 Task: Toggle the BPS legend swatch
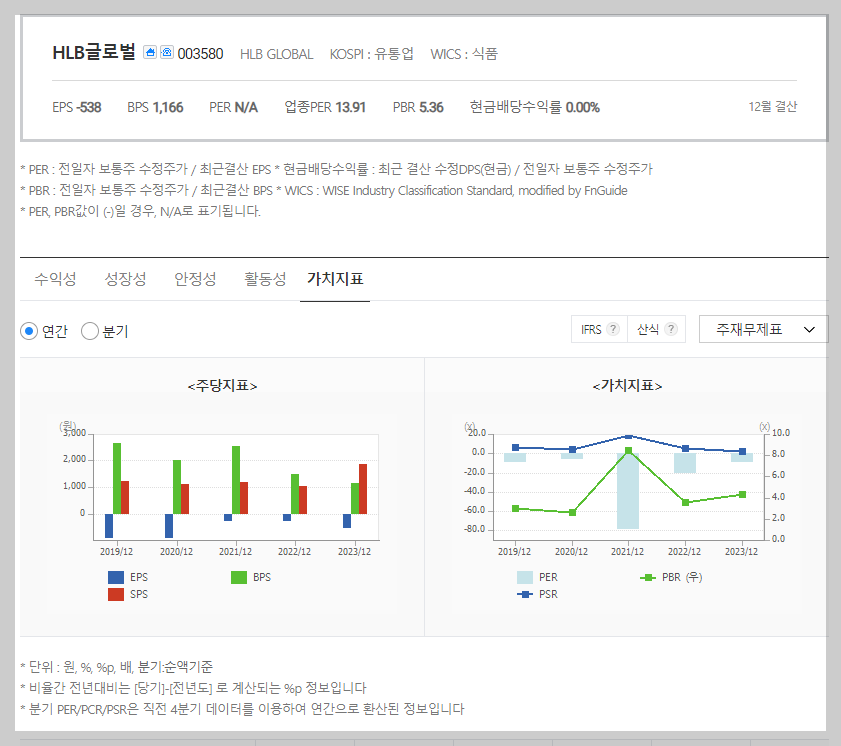click(239, 577)
